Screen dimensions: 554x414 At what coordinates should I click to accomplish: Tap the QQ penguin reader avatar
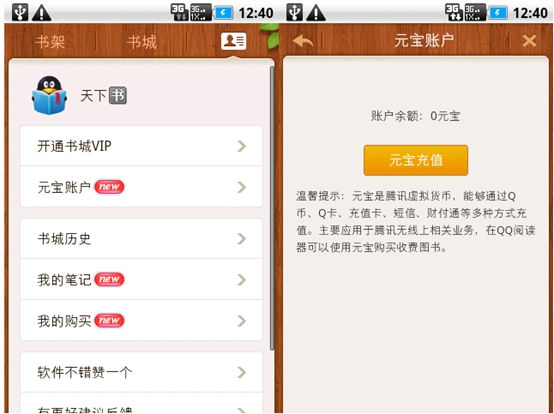49,95
